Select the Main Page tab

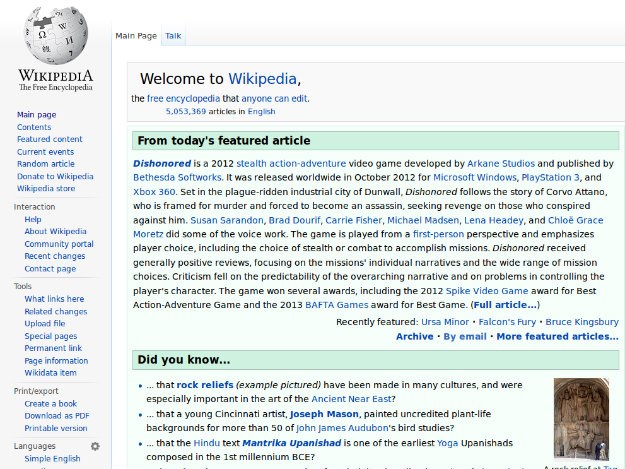click(136, 36)
